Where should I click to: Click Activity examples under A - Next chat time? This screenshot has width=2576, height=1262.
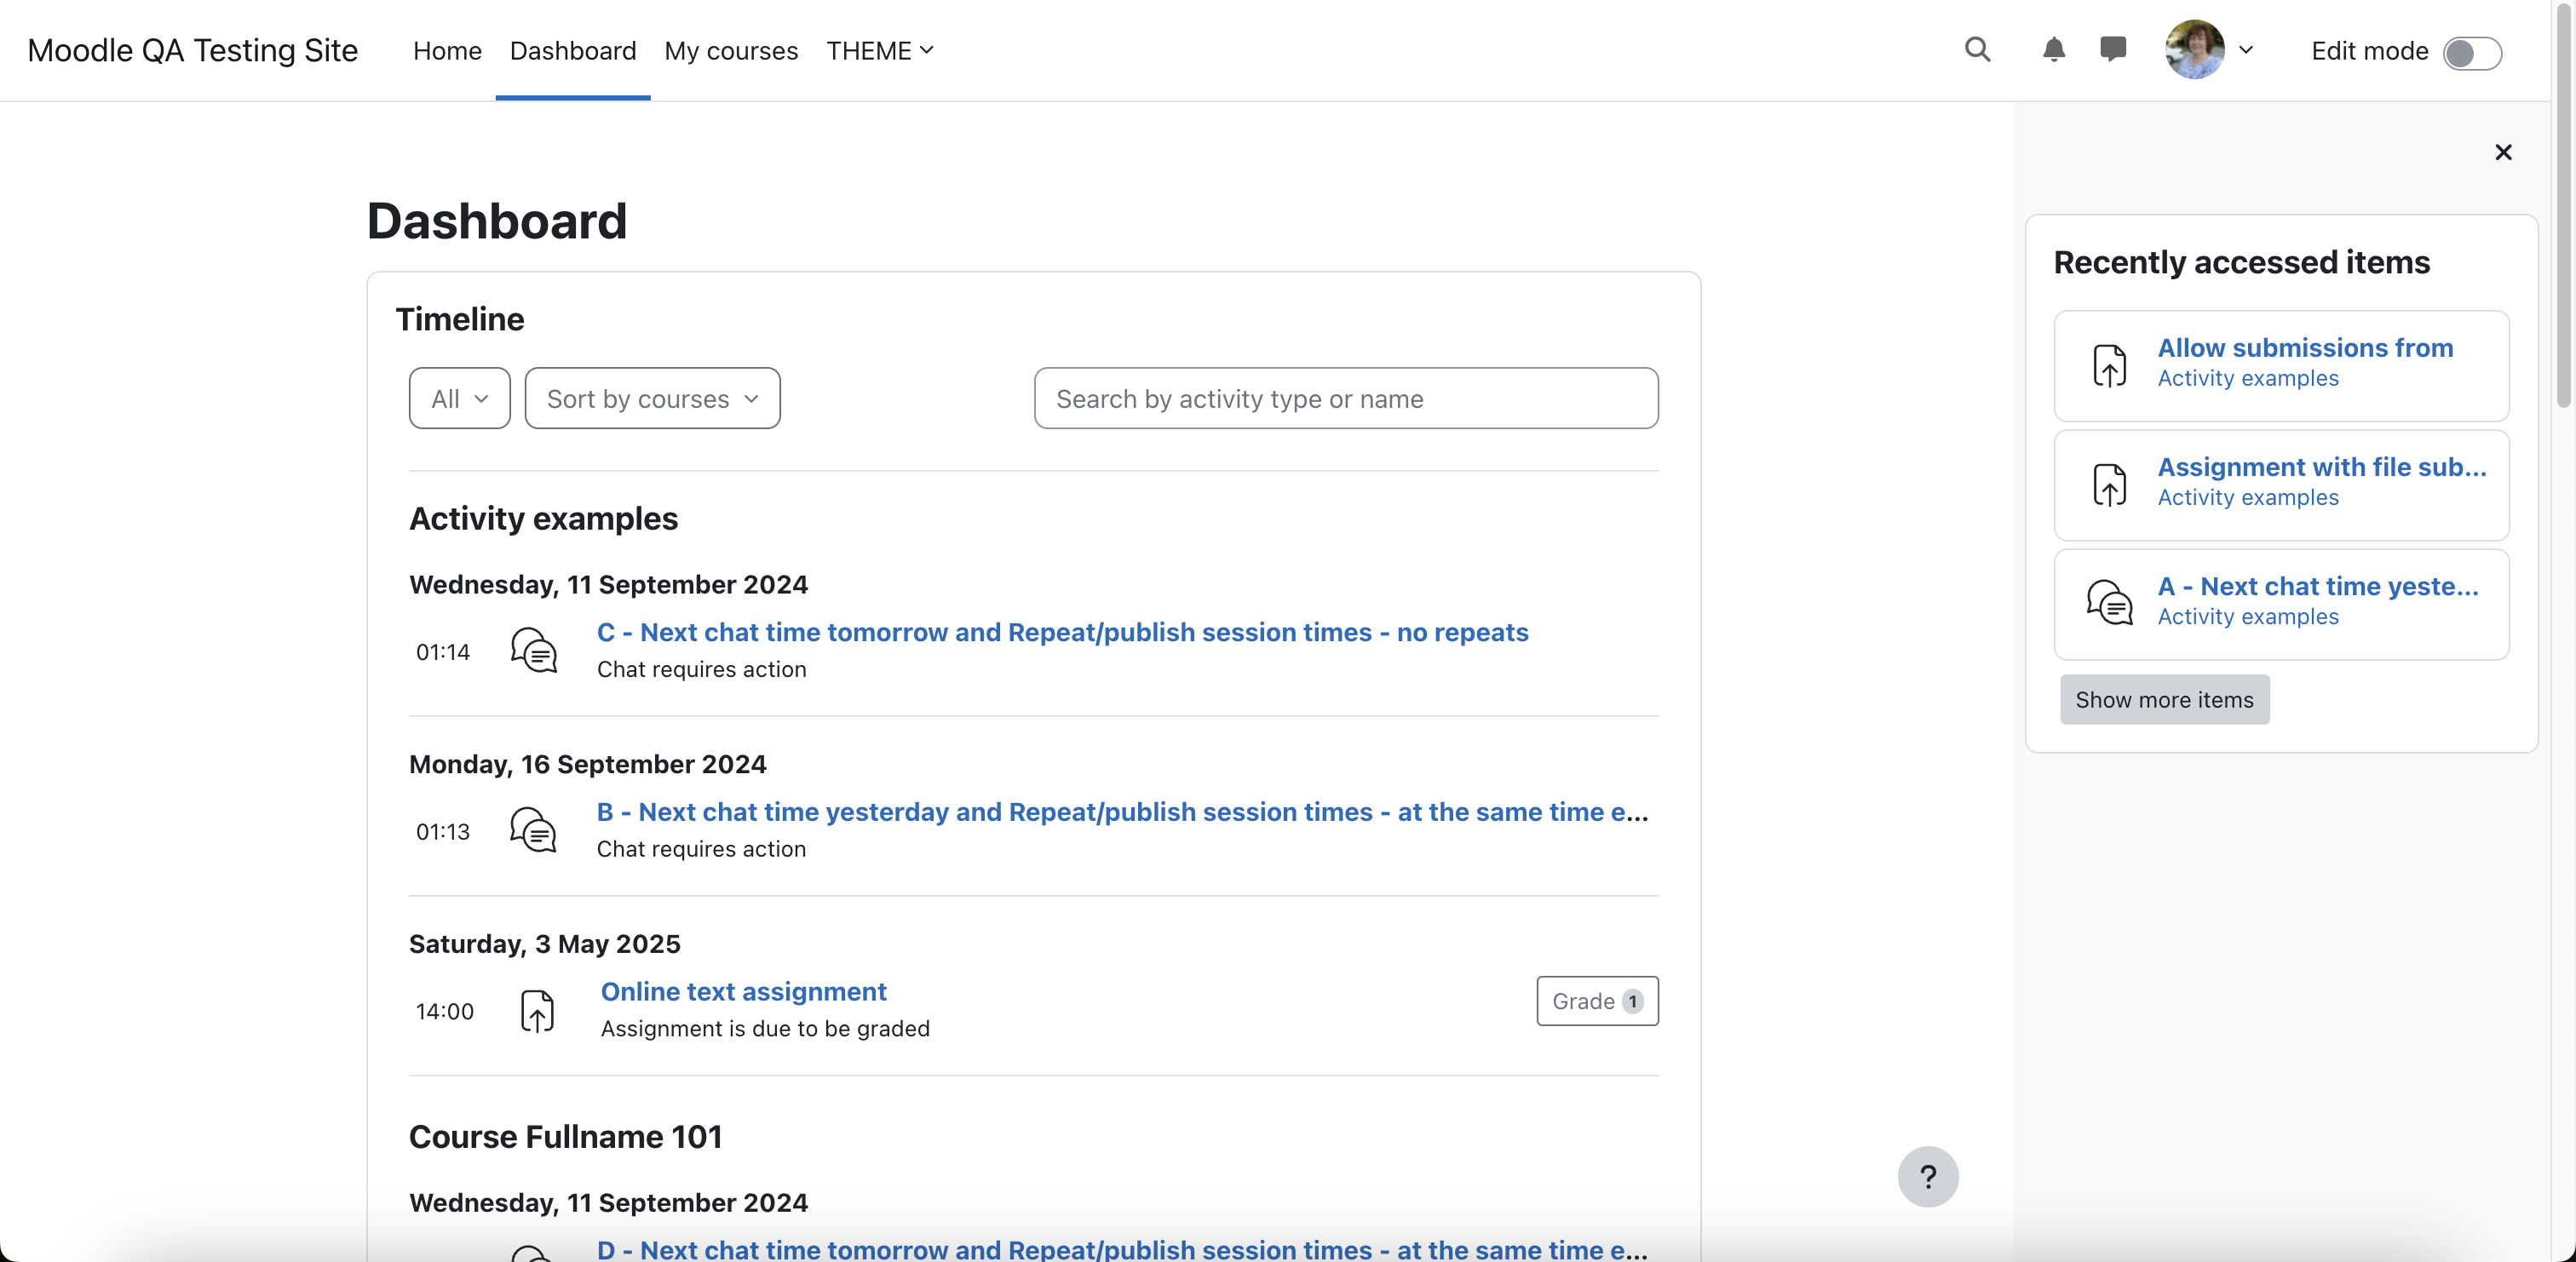pos(2248,616)
